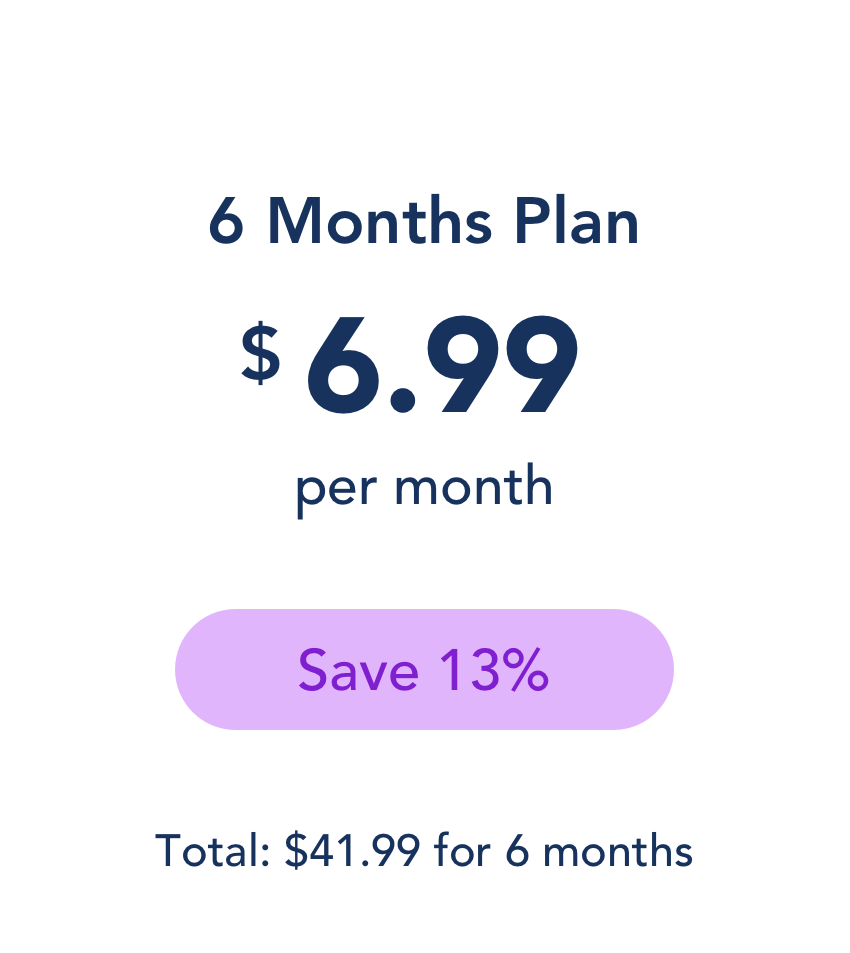Image resolution: width=850 pixels, height=953 pixels.
Task: Click 'for 6 months' in the total line
Action: tap(563, 850)
